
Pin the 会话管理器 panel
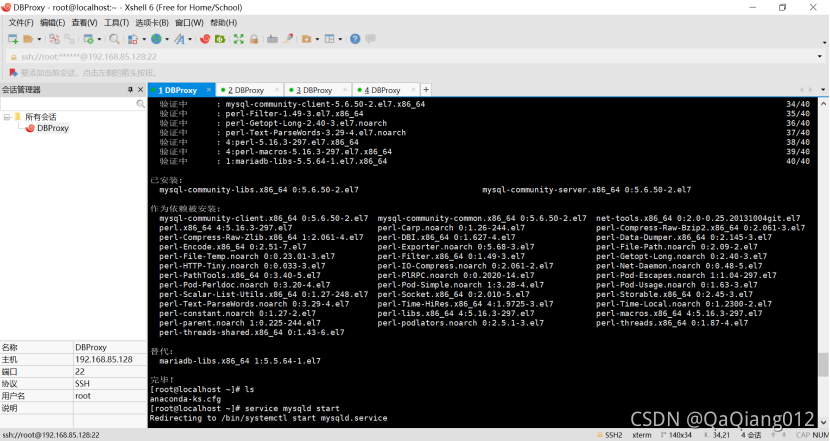click(130, 90)
